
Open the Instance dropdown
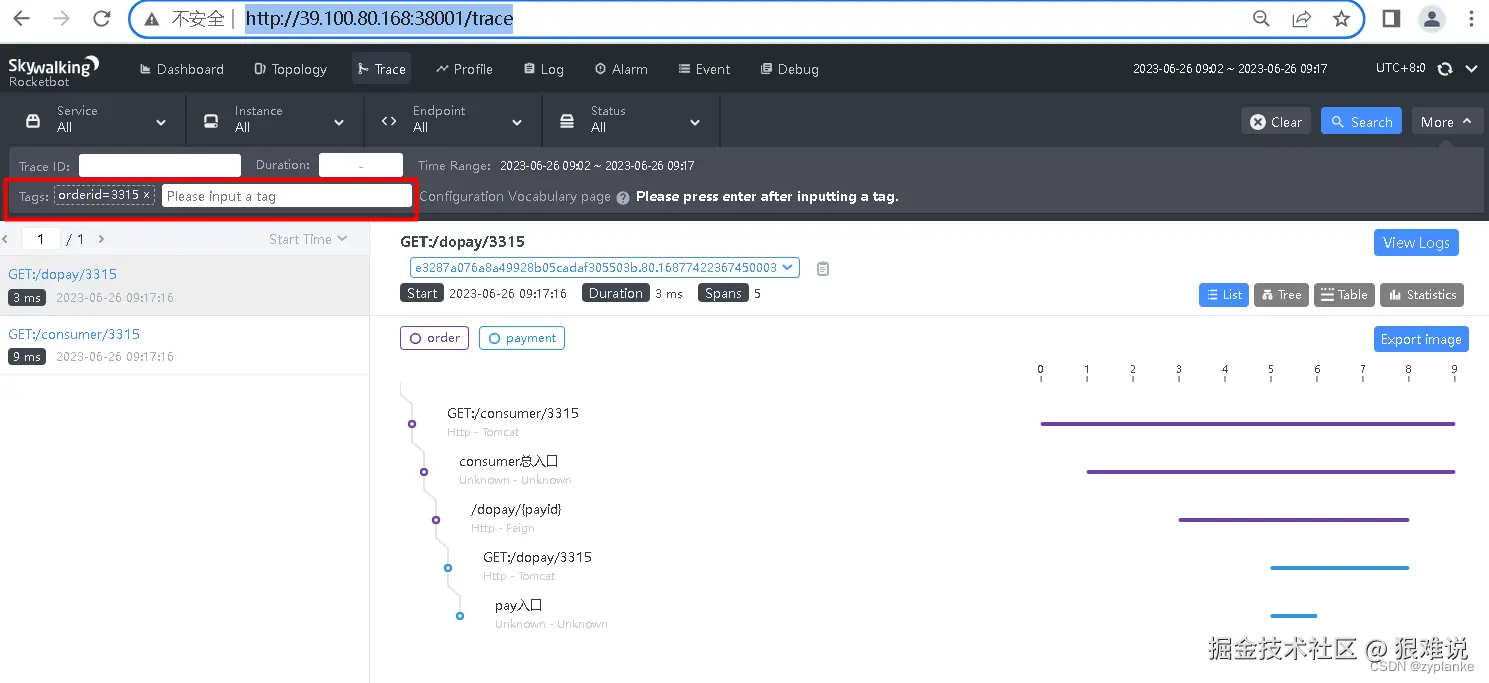coord(275,121)
